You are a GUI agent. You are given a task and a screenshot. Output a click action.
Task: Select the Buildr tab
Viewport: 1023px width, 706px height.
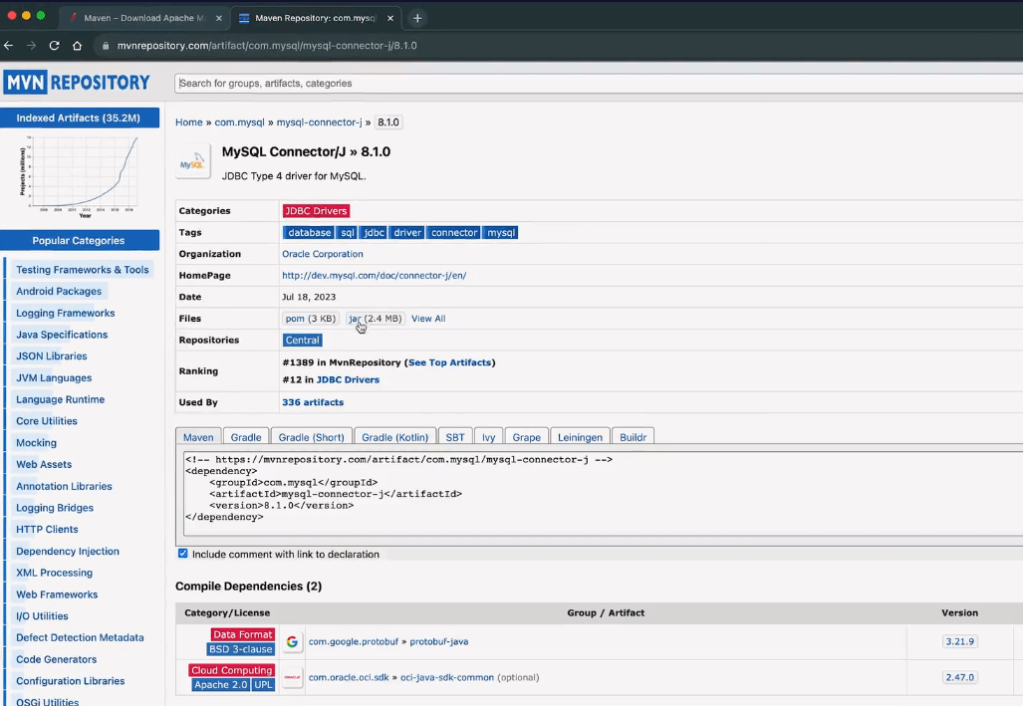[633, 437]
